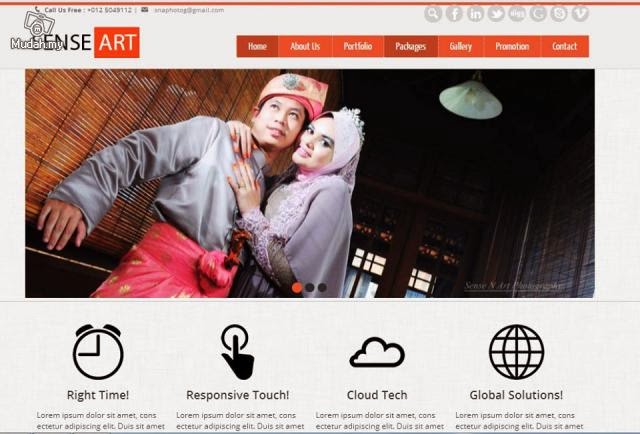Select the Packages menu item

(x=411, y=46)
